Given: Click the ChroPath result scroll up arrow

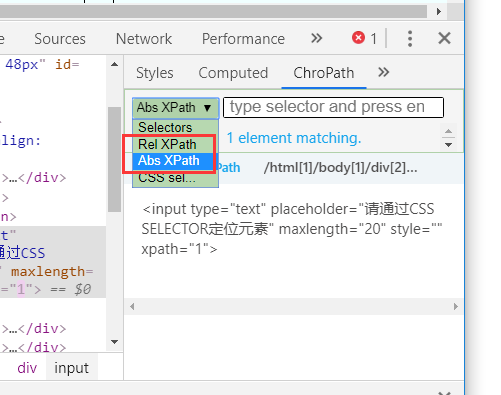Looking at the screenshot, I should [449, 131].
